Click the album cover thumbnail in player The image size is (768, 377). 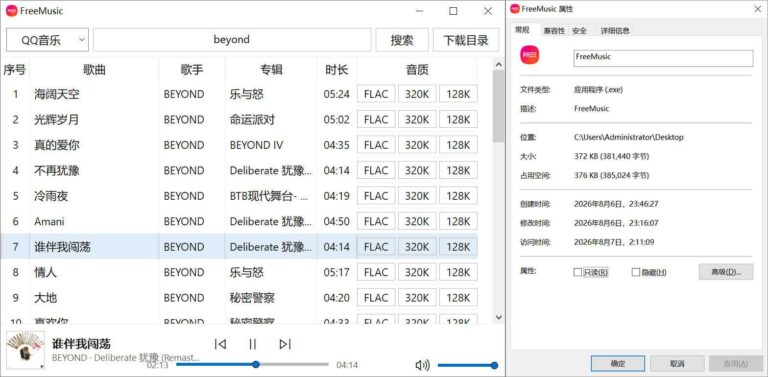point(25,350)
